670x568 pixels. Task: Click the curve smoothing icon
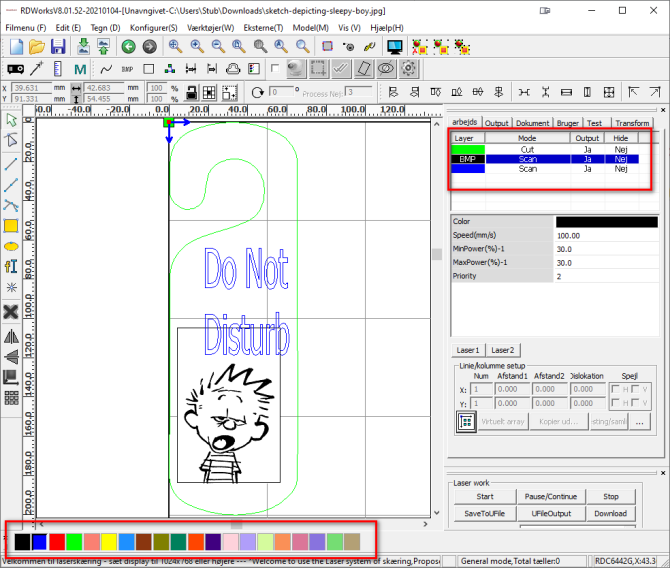(106, 69)
